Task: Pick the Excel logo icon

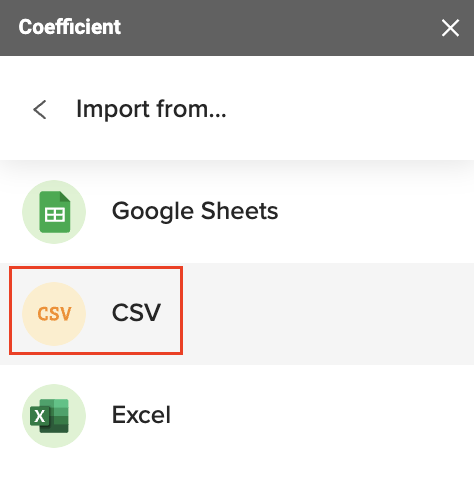Action: point(50,416)
